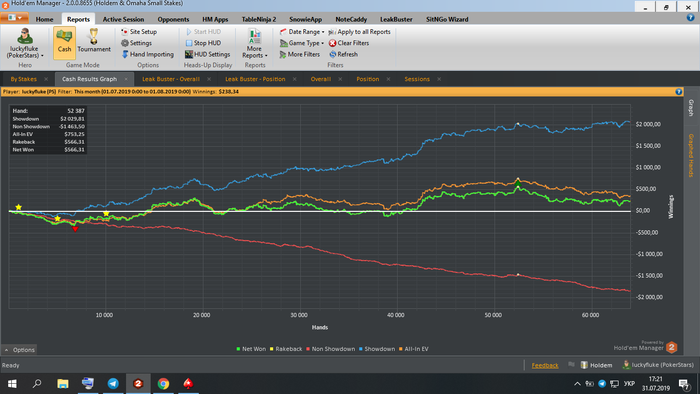Select Cash Results Graph tab
The image size is (700, 394).
89,79
